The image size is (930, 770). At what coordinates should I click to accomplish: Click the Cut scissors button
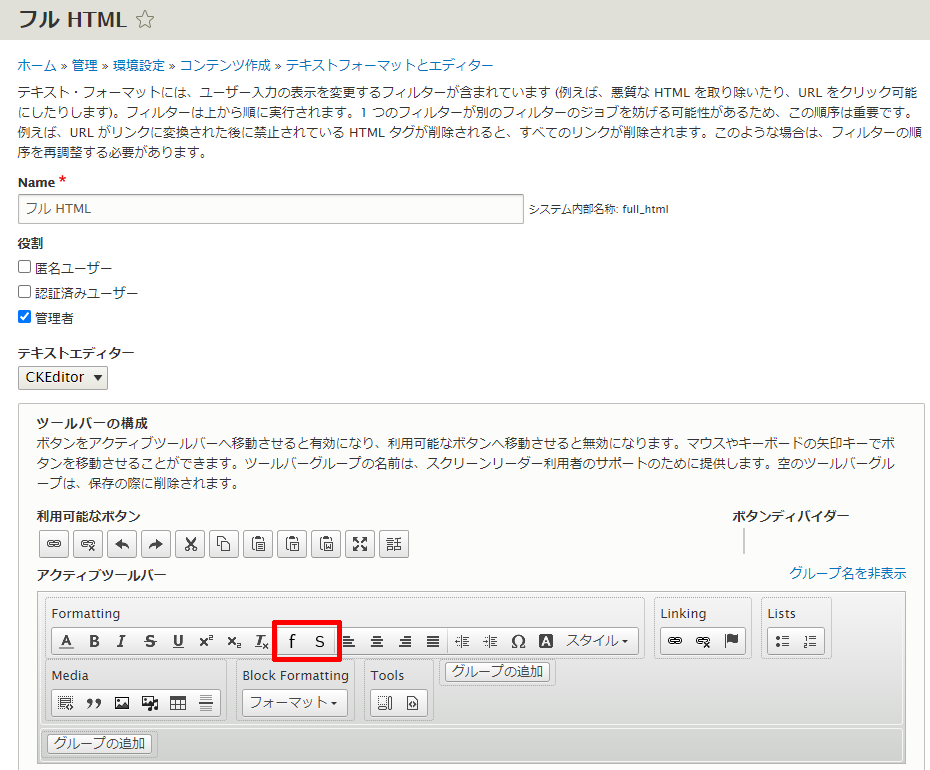pos(190,544)
